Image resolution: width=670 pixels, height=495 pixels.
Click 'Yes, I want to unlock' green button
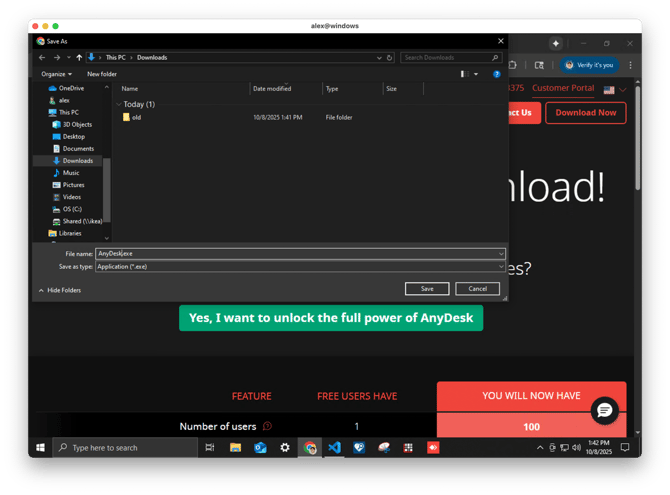(331, 318)
